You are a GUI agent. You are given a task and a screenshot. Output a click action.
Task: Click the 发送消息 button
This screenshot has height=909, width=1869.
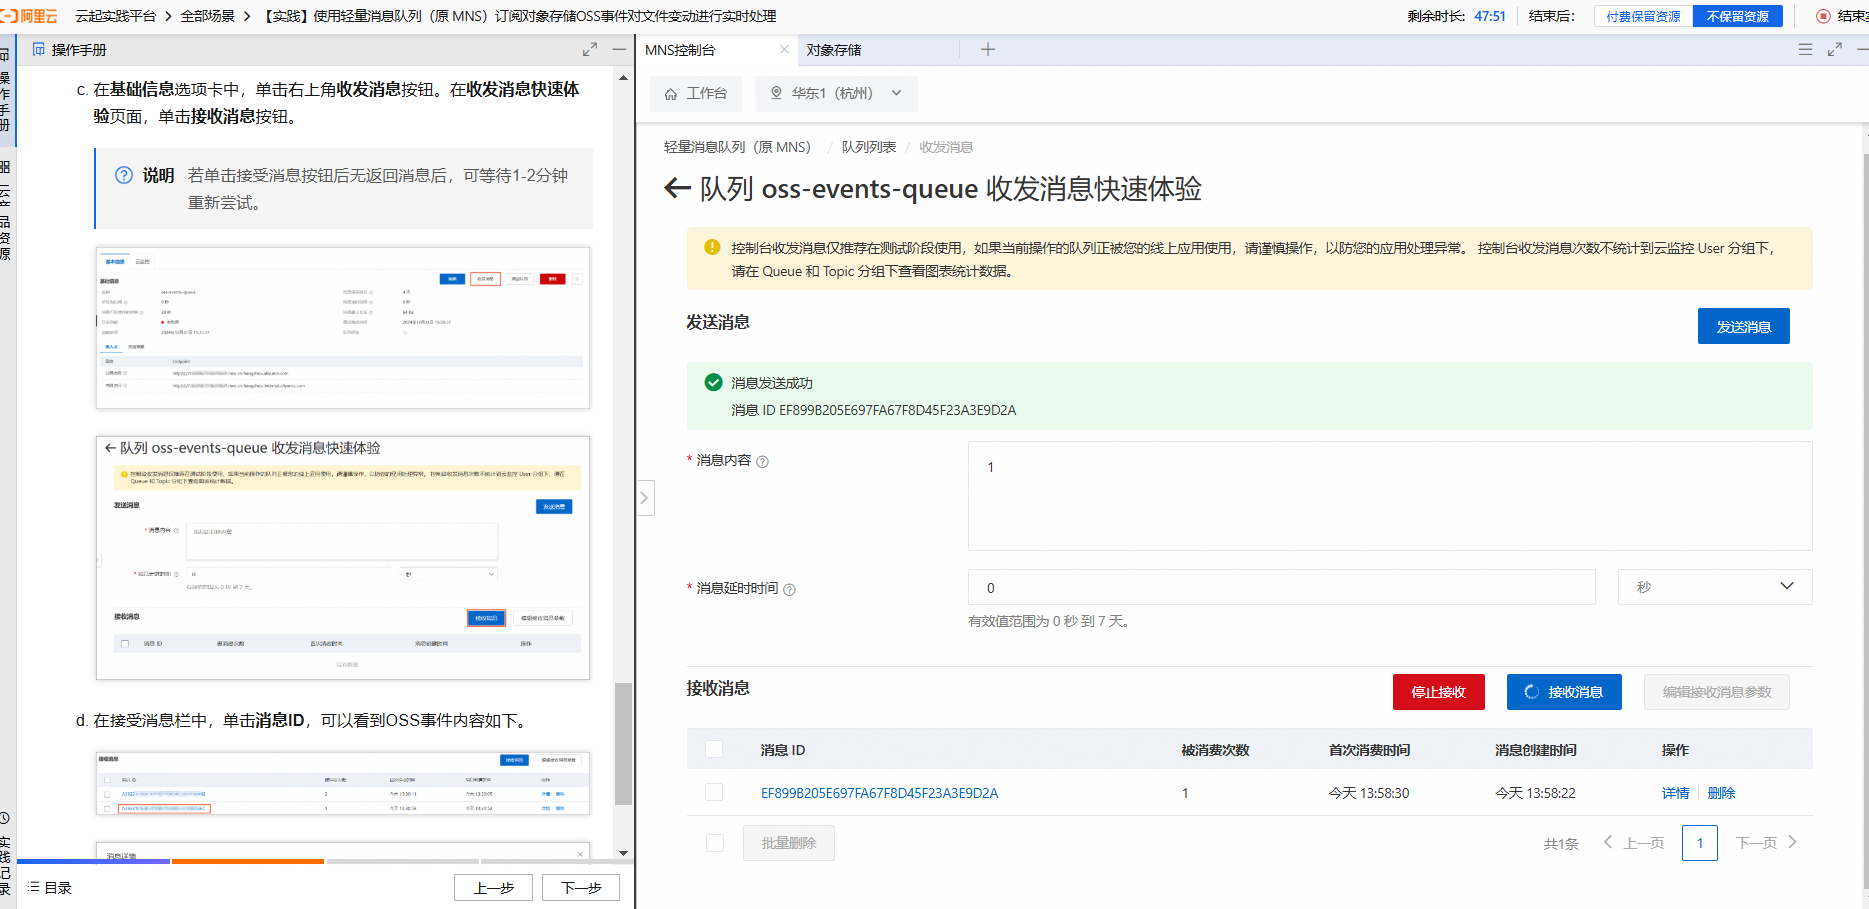click(x=1744, y=326)
